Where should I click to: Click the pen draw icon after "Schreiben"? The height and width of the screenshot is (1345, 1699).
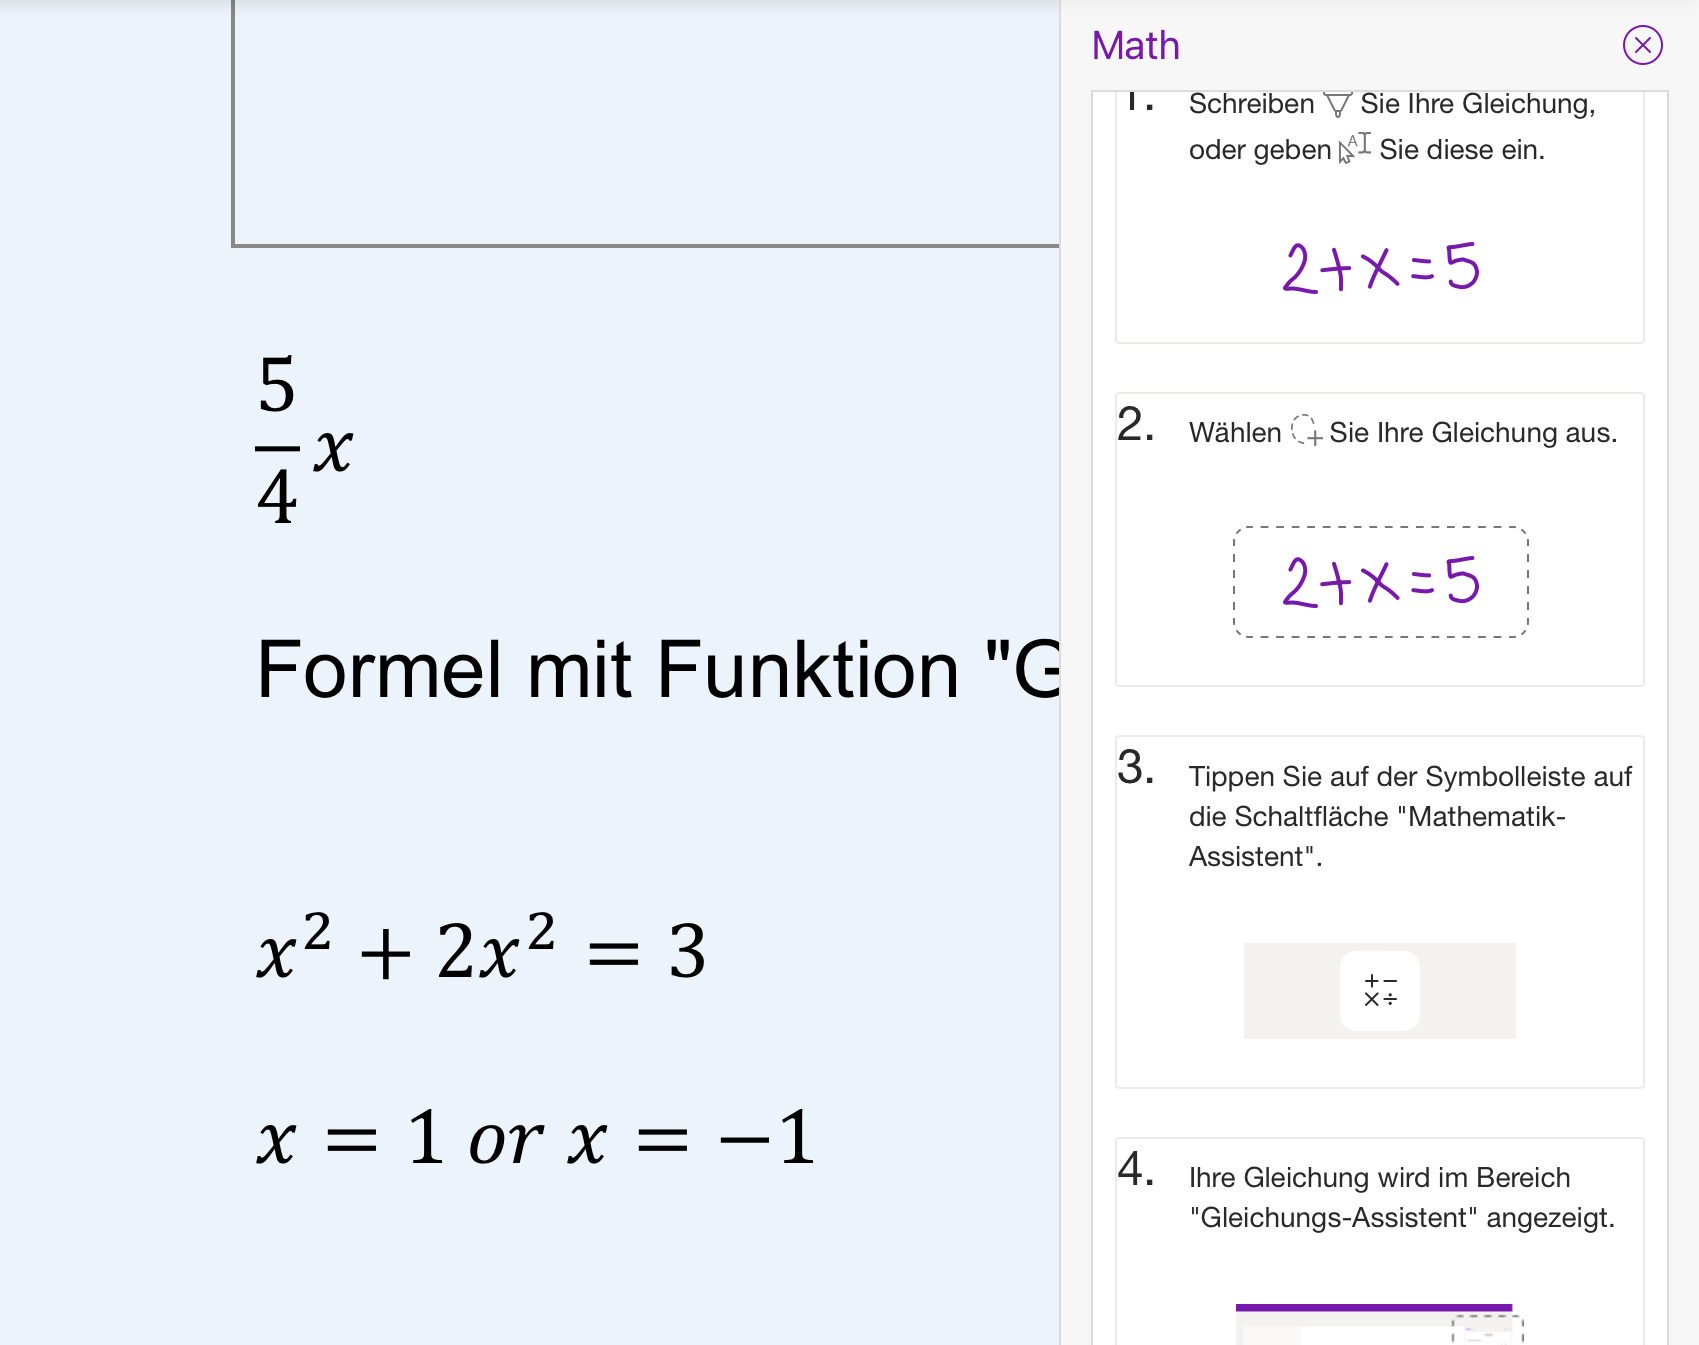pyautogui.click(x=1337, y=104)
